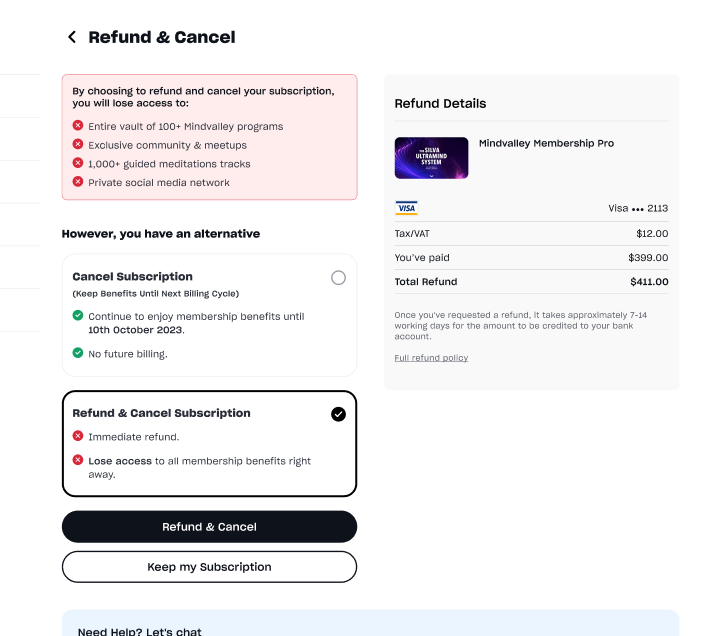
Task: Click the back arrow beside Refund & Cancel
Action: coord(71,37)
